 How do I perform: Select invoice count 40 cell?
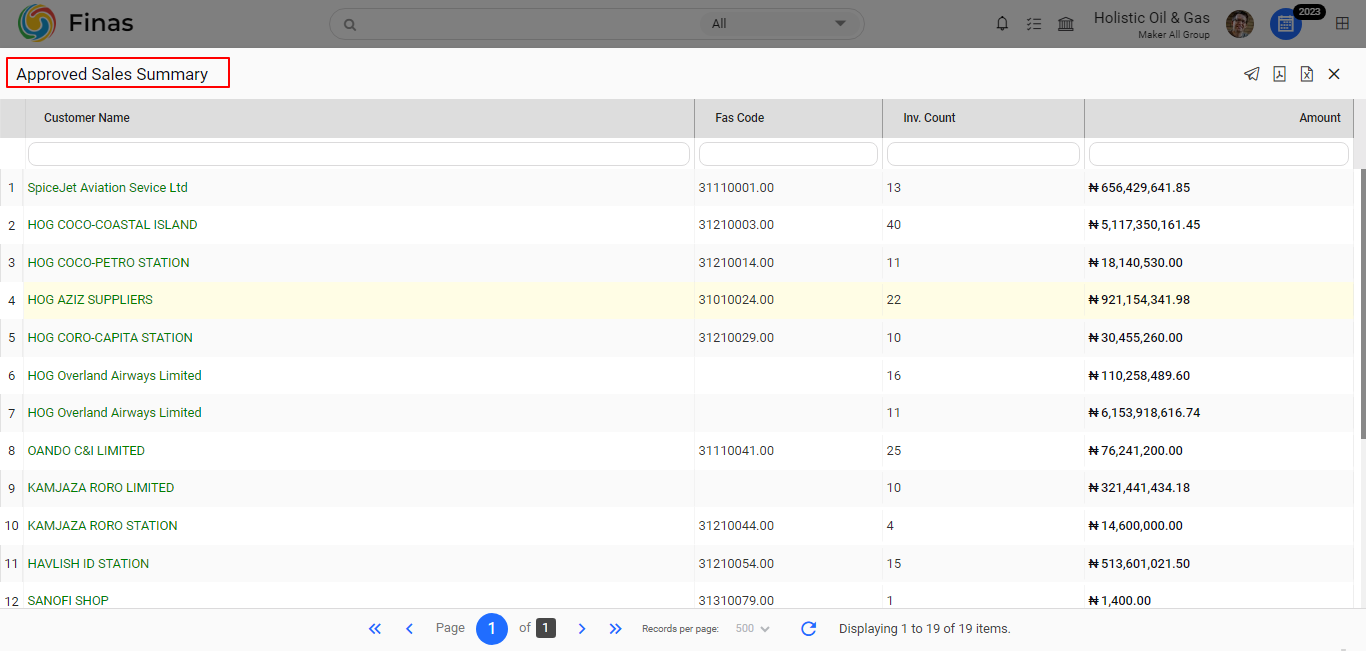click(894, 225)
